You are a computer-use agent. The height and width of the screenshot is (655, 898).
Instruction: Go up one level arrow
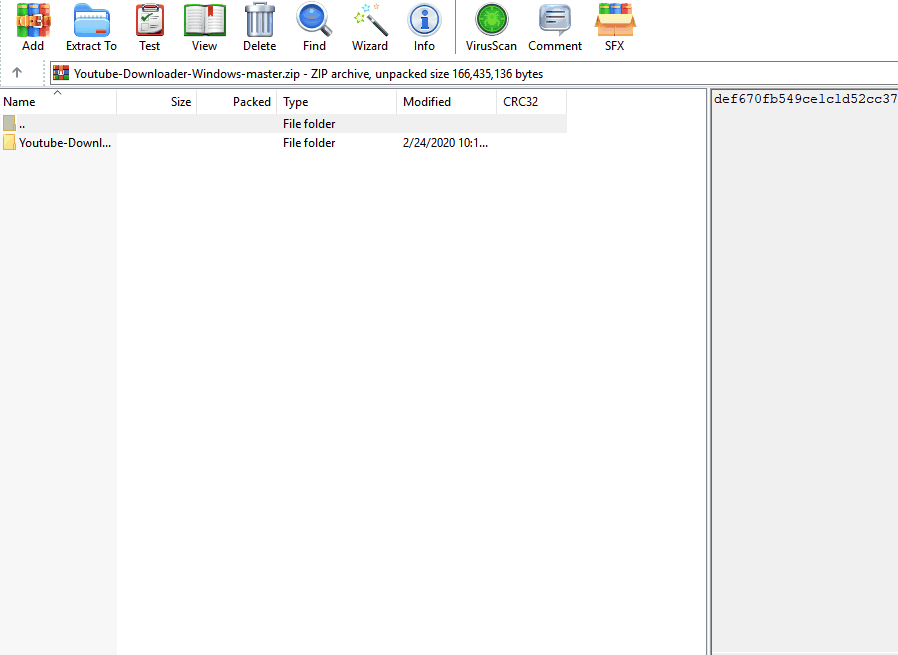coord(17,73)
